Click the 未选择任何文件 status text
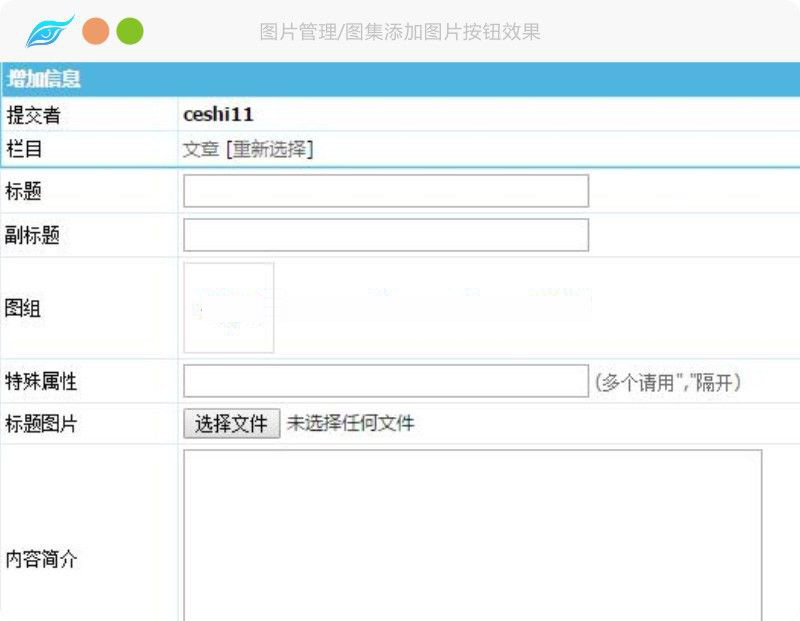The width and height of the screenshot is (800, 621). pyautogui.click(x=350, y=424)
